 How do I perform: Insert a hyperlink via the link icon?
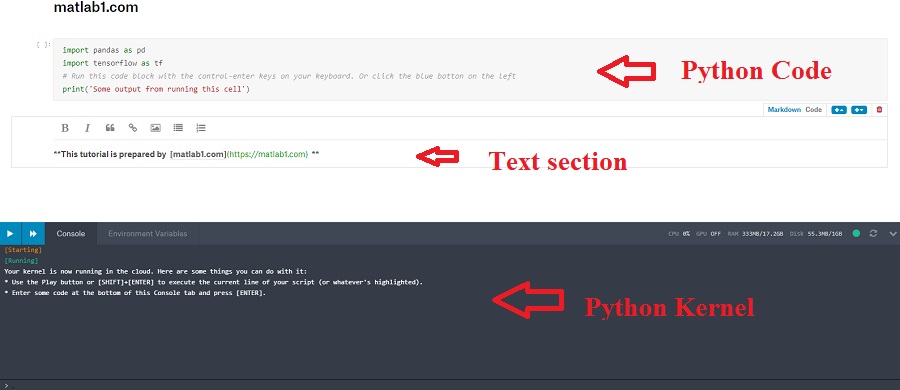[133, 128]
